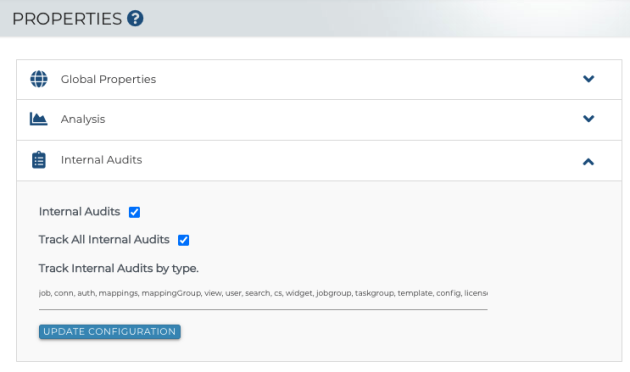Open the Global Properties section header

pos(319,80)
